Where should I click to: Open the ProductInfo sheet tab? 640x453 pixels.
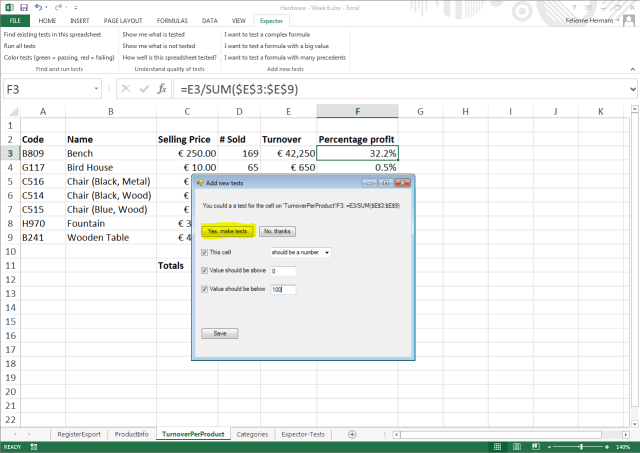click(x=131, y=434)
